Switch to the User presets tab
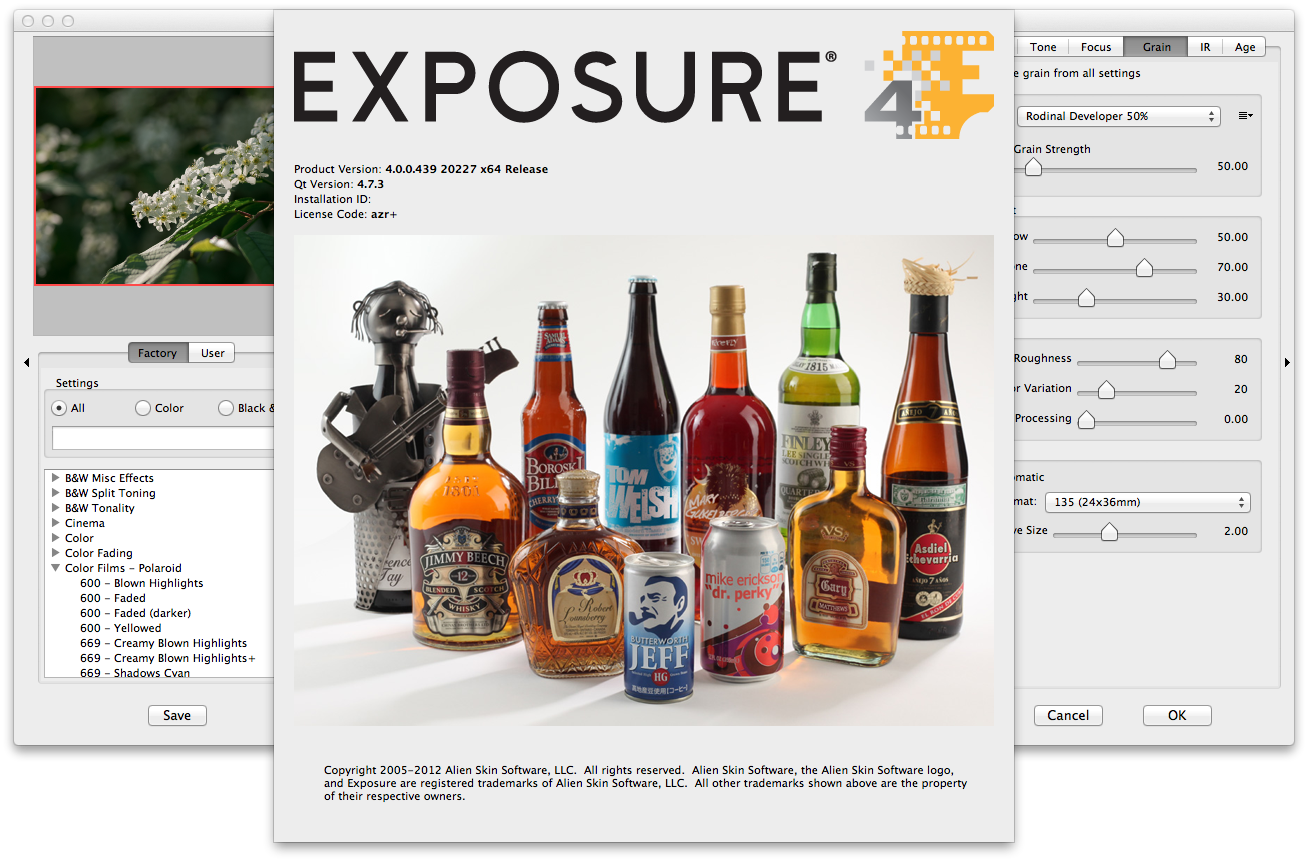 pos(212,353)
